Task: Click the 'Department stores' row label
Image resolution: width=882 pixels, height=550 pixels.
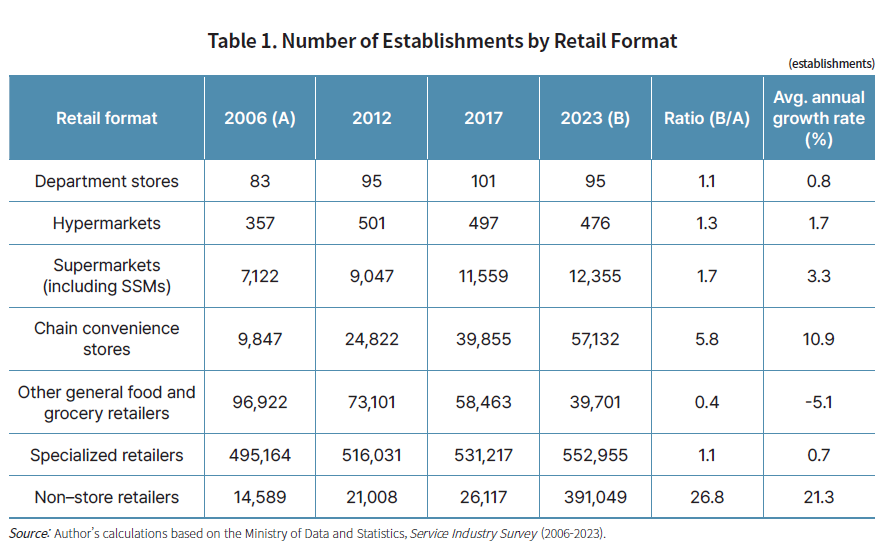Action: [106, 181]
